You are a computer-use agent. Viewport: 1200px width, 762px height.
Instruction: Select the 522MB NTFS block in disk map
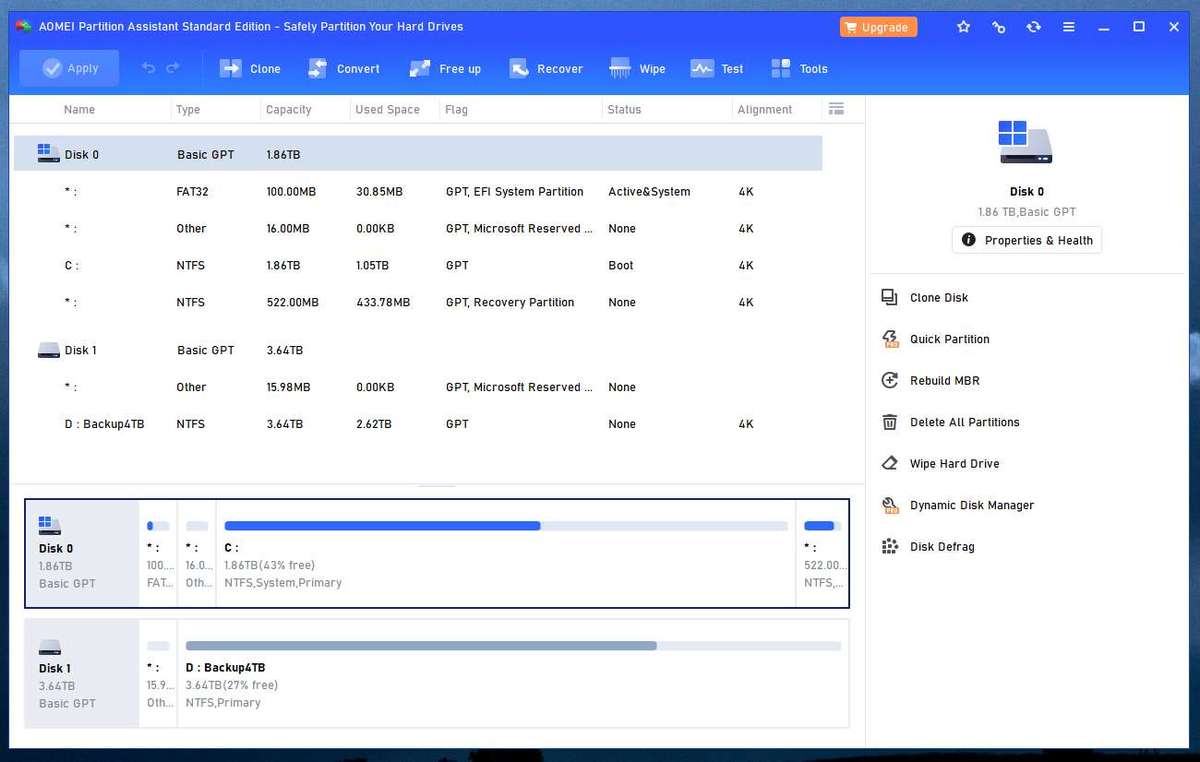pos(822,553)
